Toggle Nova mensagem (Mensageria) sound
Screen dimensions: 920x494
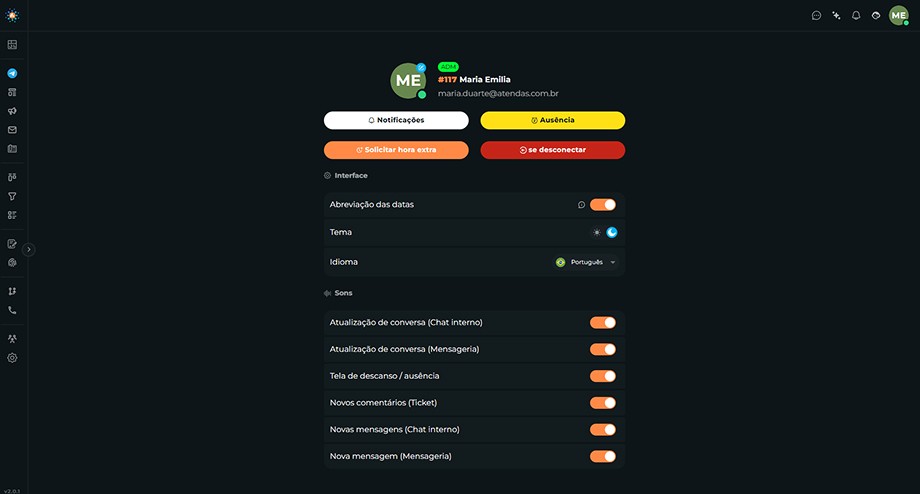coord(603,456)
